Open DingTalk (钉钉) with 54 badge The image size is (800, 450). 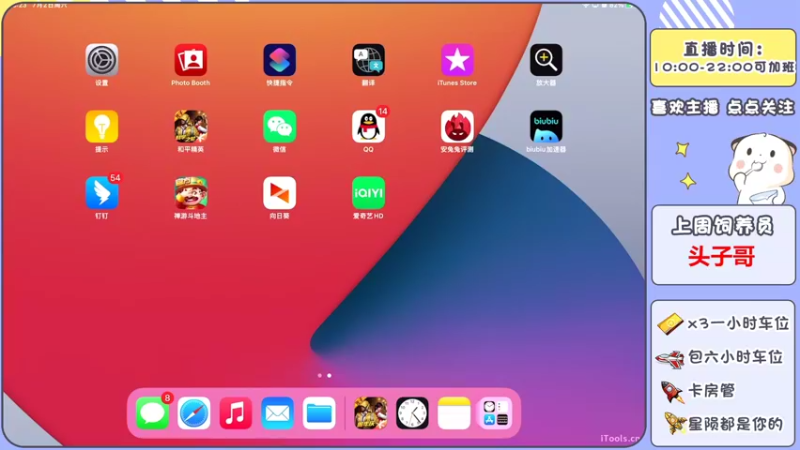[102, 193]
